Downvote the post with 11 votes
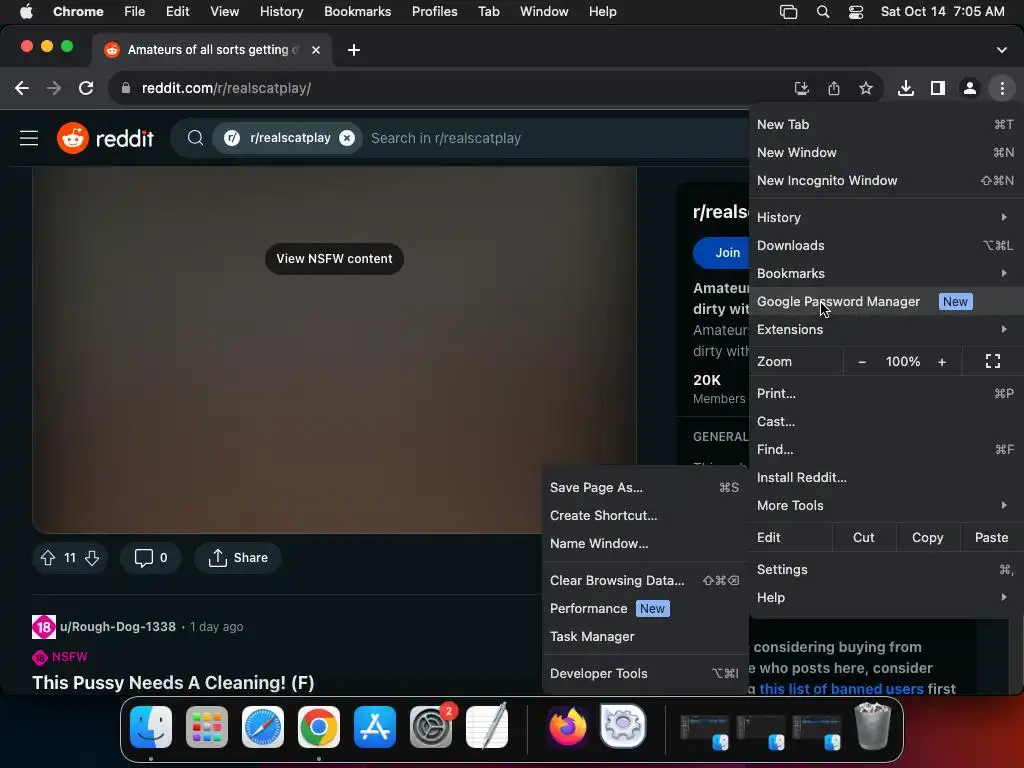 point(92,558)
